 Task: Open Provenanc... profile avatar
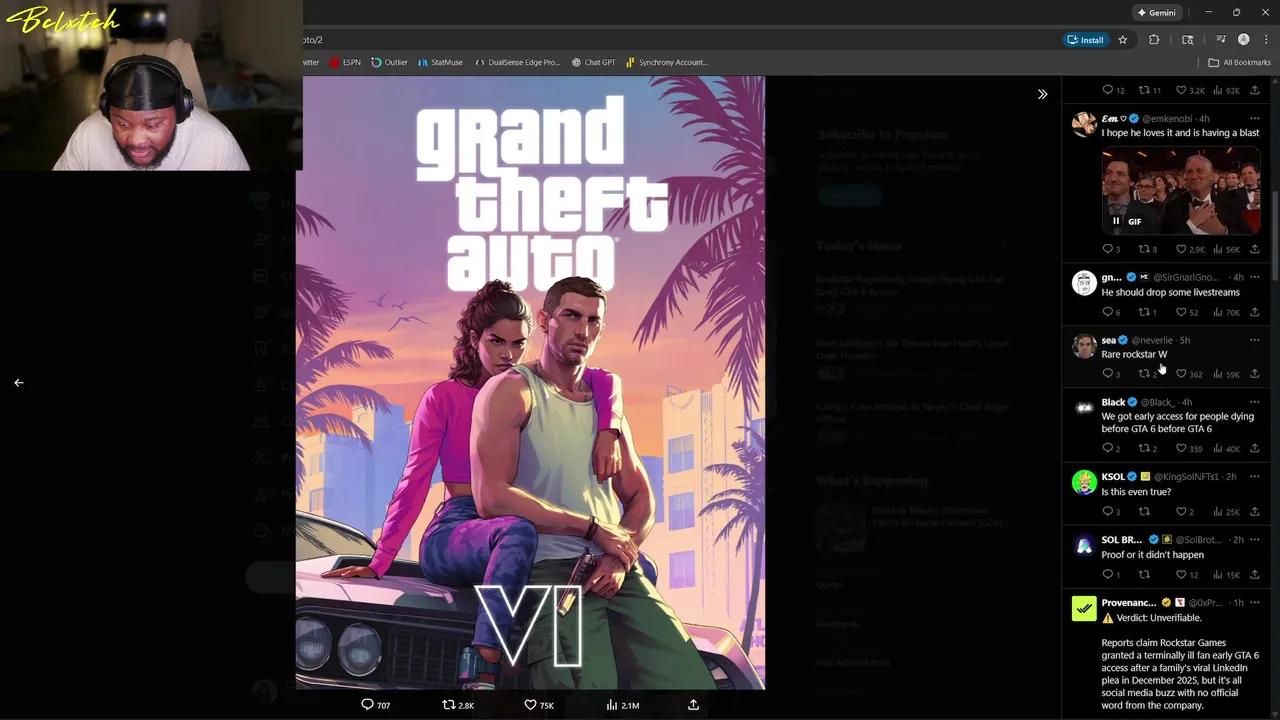point(1084,608)
